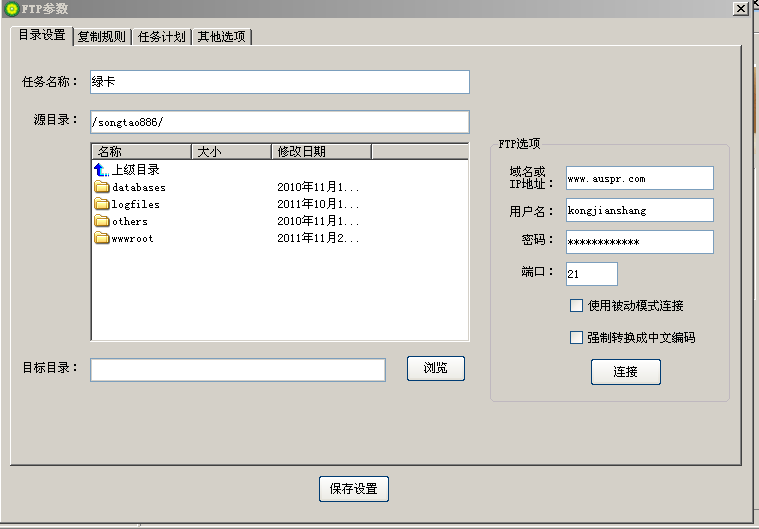The image size is (759, 529).
Task: Click the green app icon in title bar
Action: click(x=11, y=9)
